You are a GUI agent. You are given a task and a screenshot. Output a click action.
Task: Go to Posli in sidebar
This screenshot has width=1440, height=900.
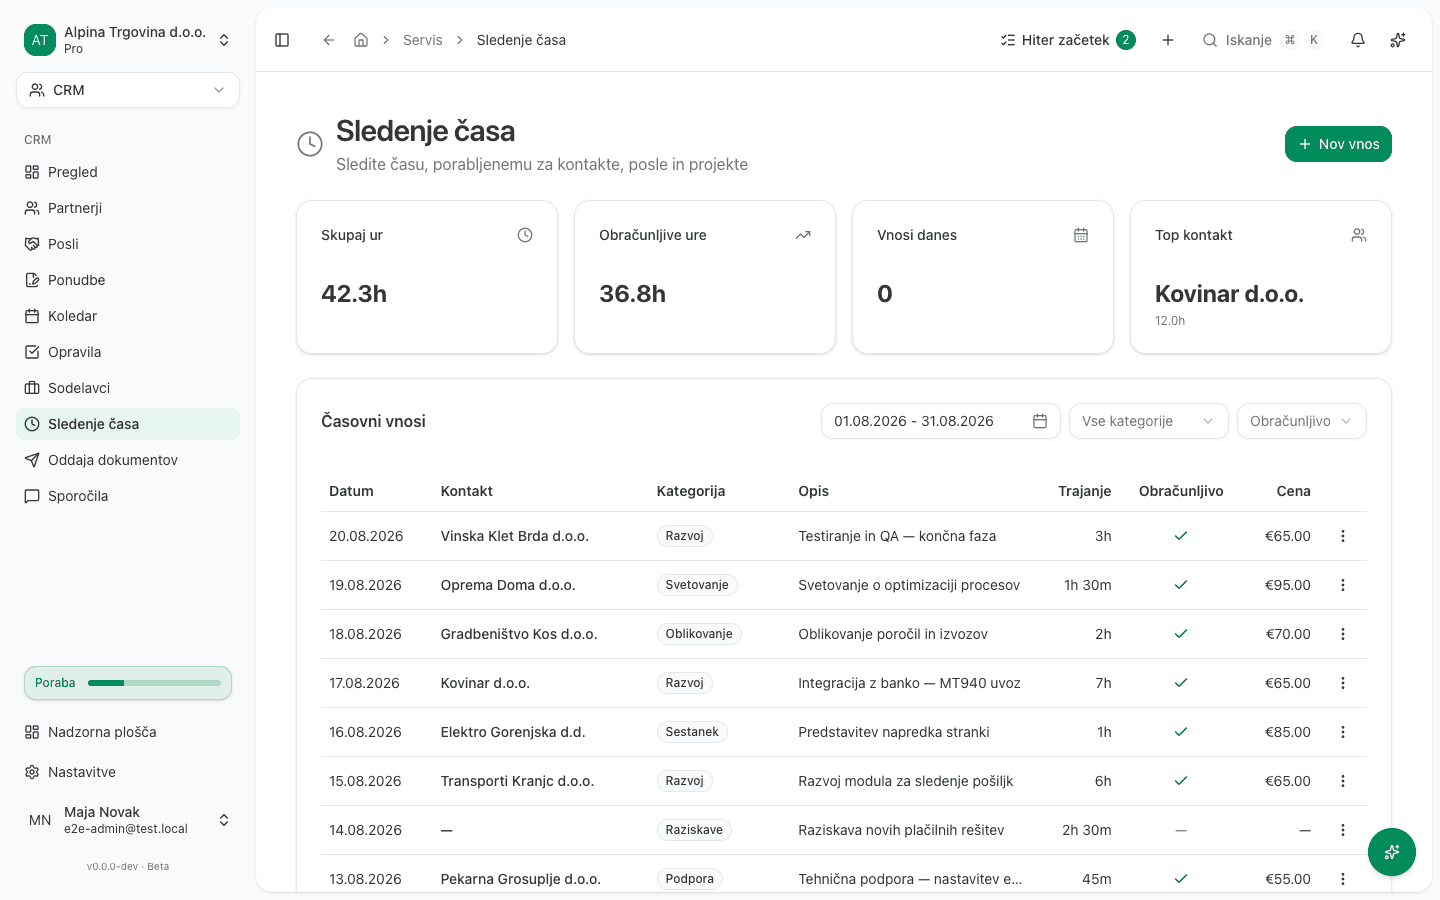click(x=128, y=244)
